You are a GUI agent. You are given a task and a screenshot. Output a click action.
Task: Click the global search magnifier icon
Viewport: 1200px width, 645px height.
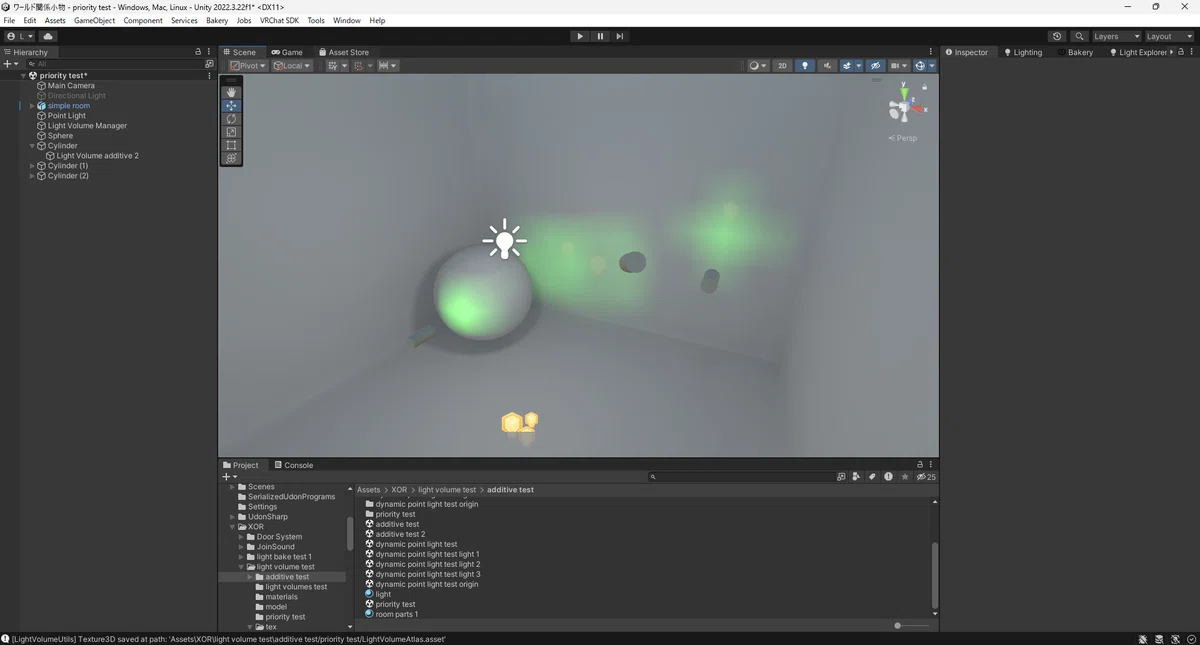1079,36
